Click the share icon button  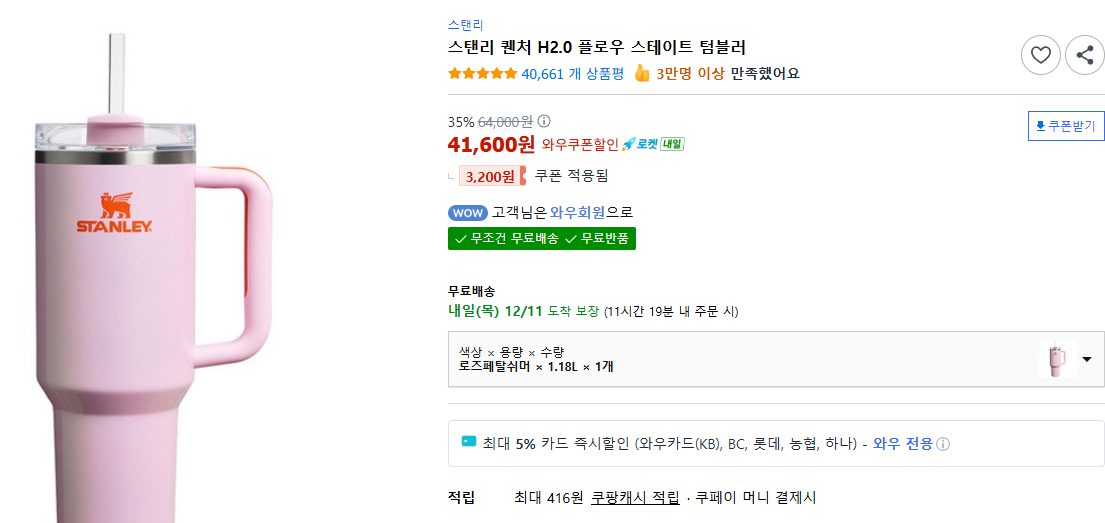[x=1084, y=54]
